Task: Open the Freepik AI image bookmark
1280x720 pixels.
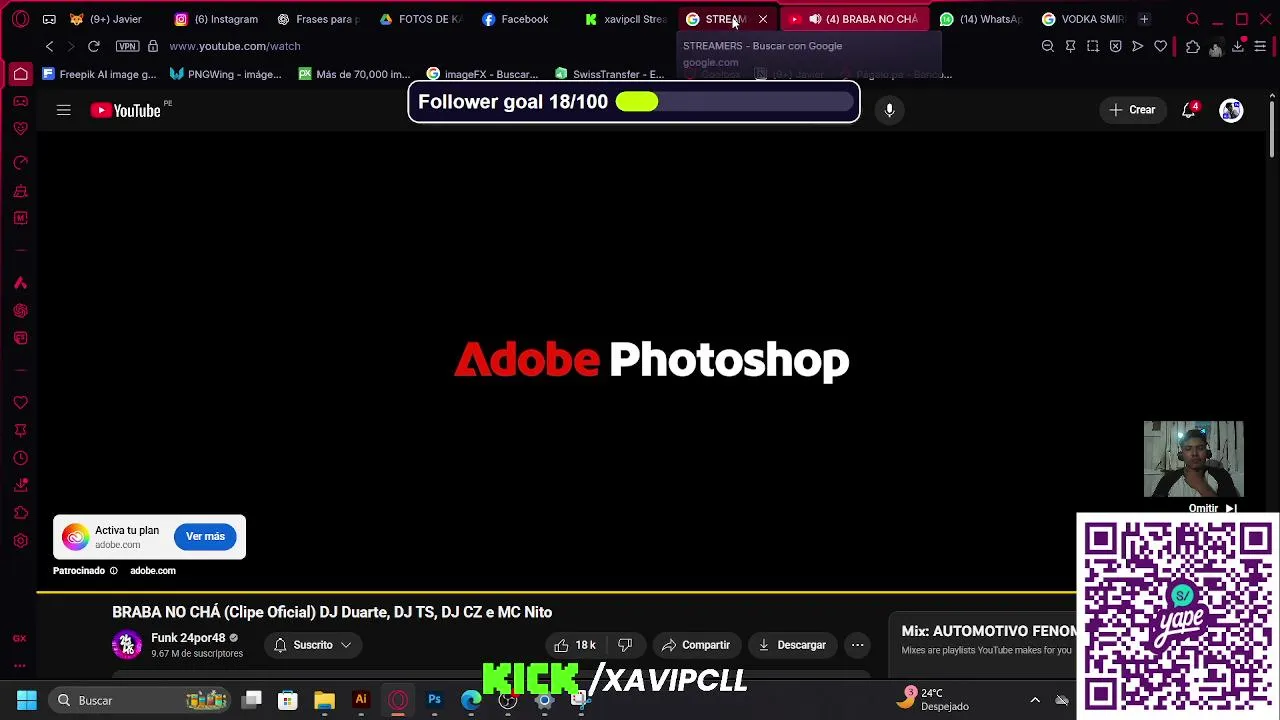Action: click(99, 74)
